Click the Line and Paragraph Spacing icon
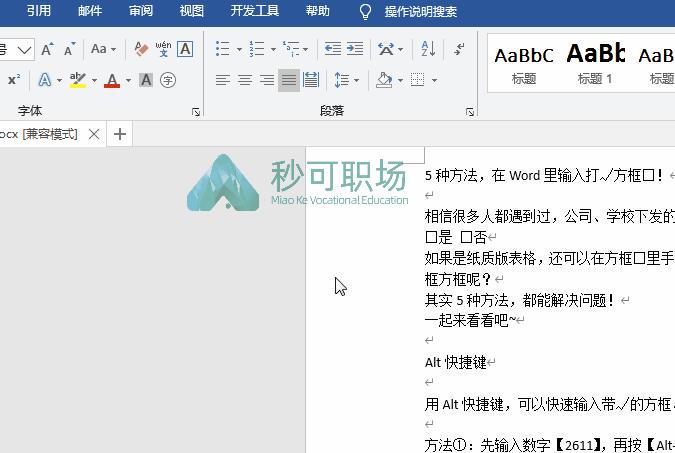Image resolution: width=675 pixels, height=453 pixels. pyautogui.click(x=342, y=80)
